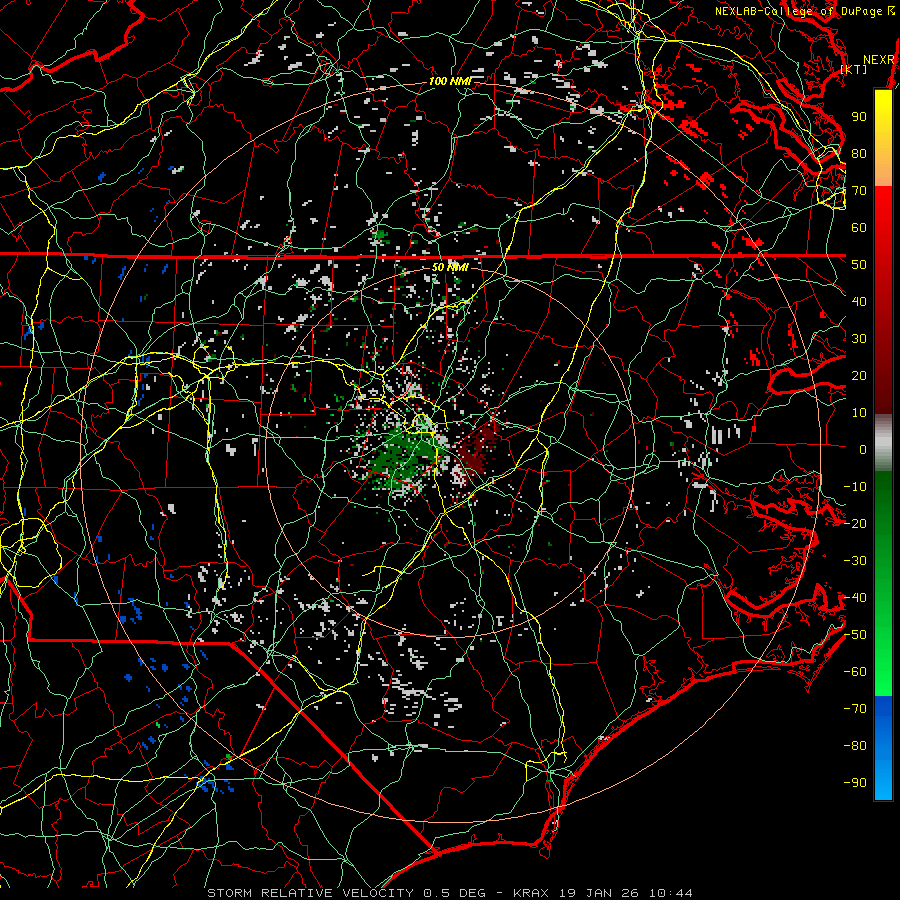Image resolution: width=900 pixels, height=900 pixels.
Task: Click the gray zero-velocity segment of color scale
Action: [883, 443]
